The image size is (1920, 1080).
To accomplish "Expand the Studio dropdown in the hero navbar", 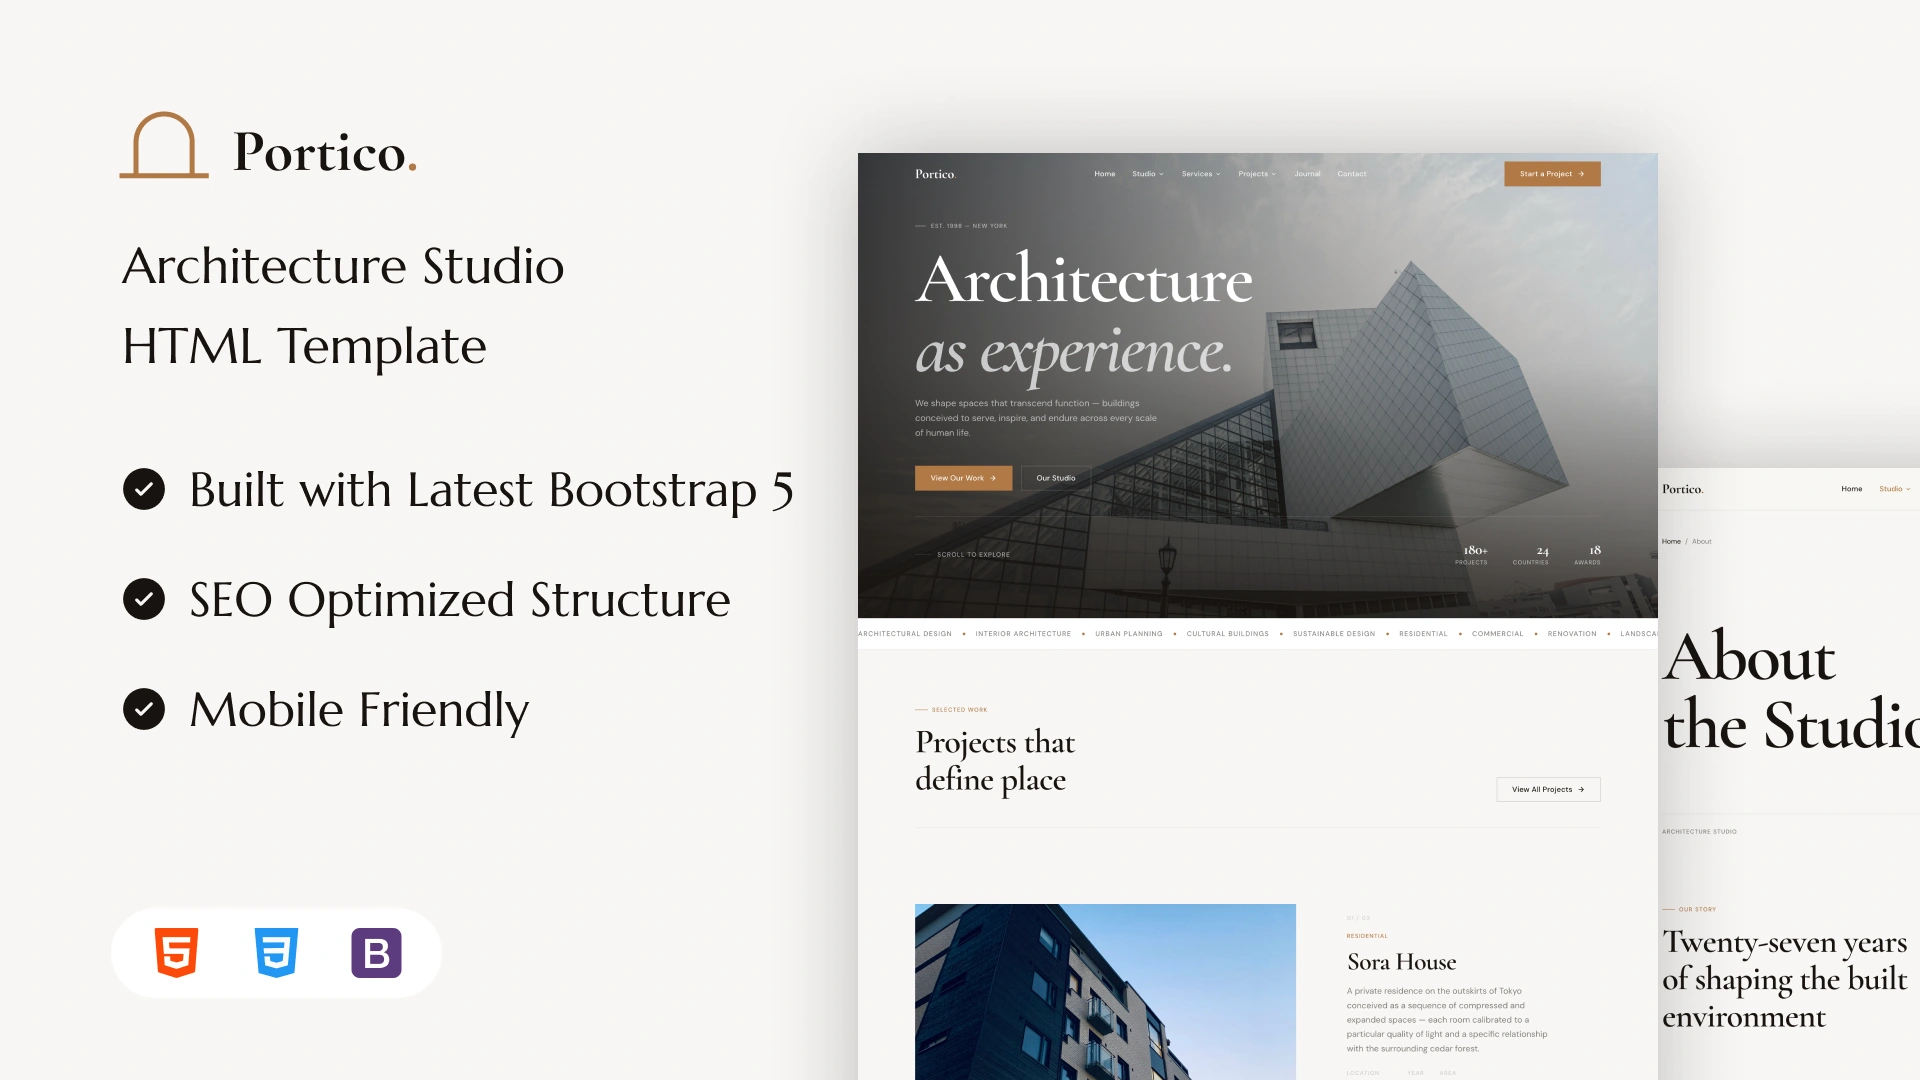I will (x=1148, y=174).
